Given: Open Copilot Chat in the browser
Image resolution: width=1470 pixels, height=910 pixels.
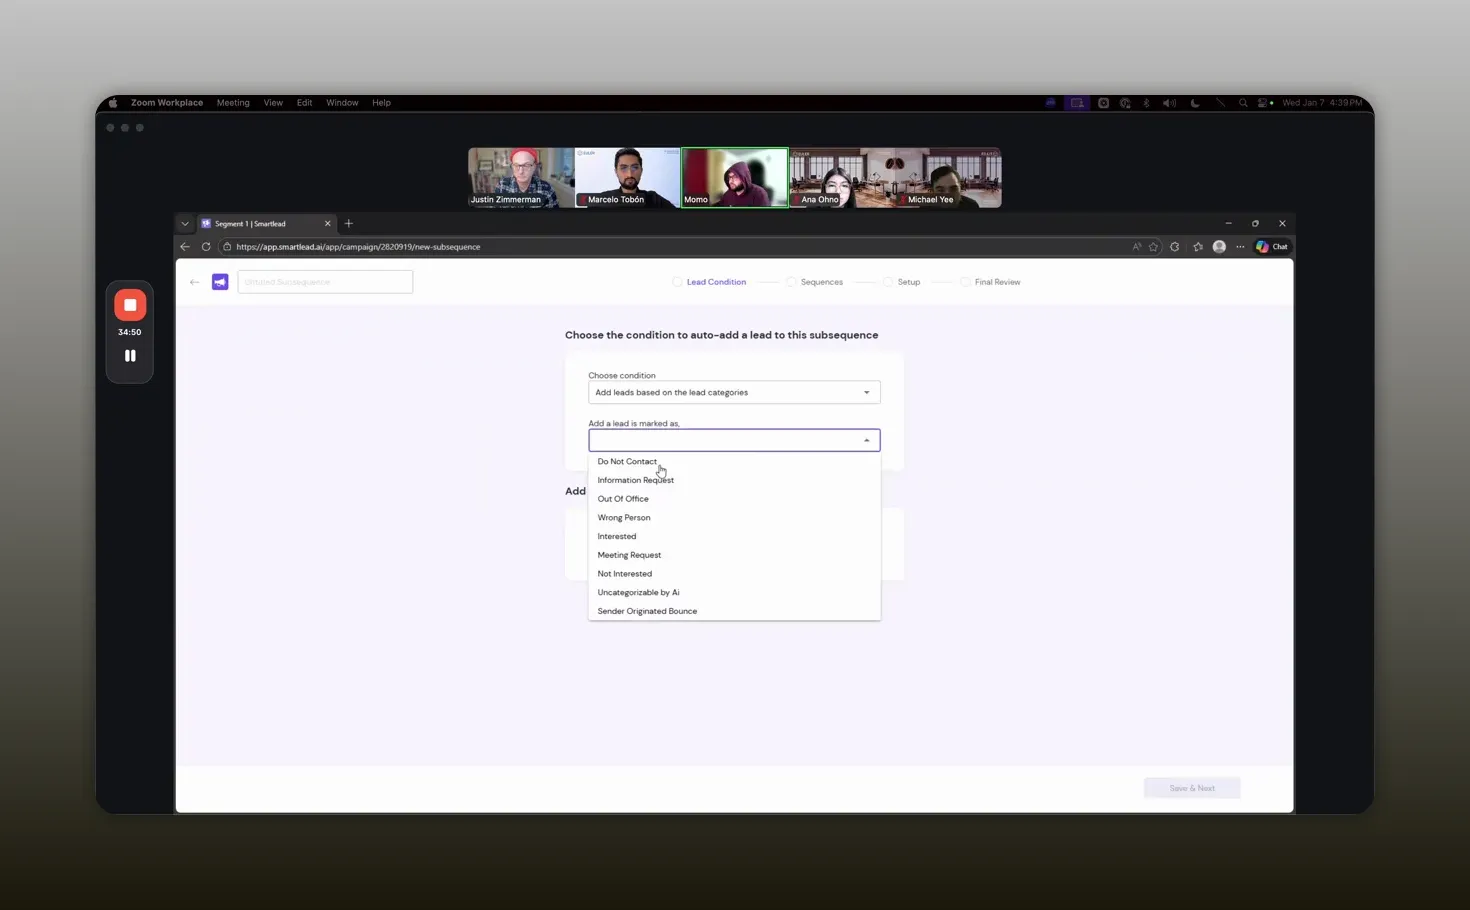Looking at the screenshot, I should pyautogui.click(x=1271, y=246).
